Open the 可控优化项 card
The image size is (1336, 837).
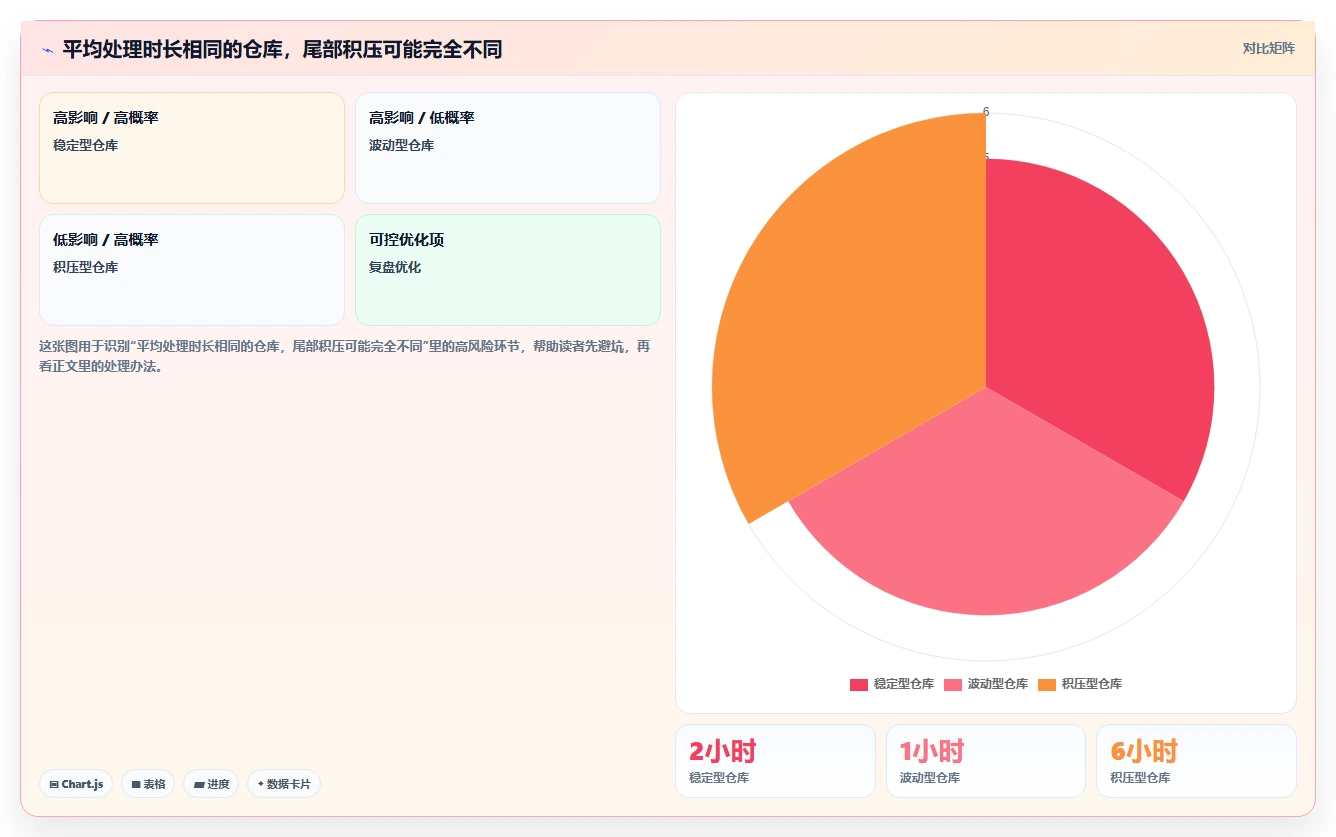coord(508,270)
